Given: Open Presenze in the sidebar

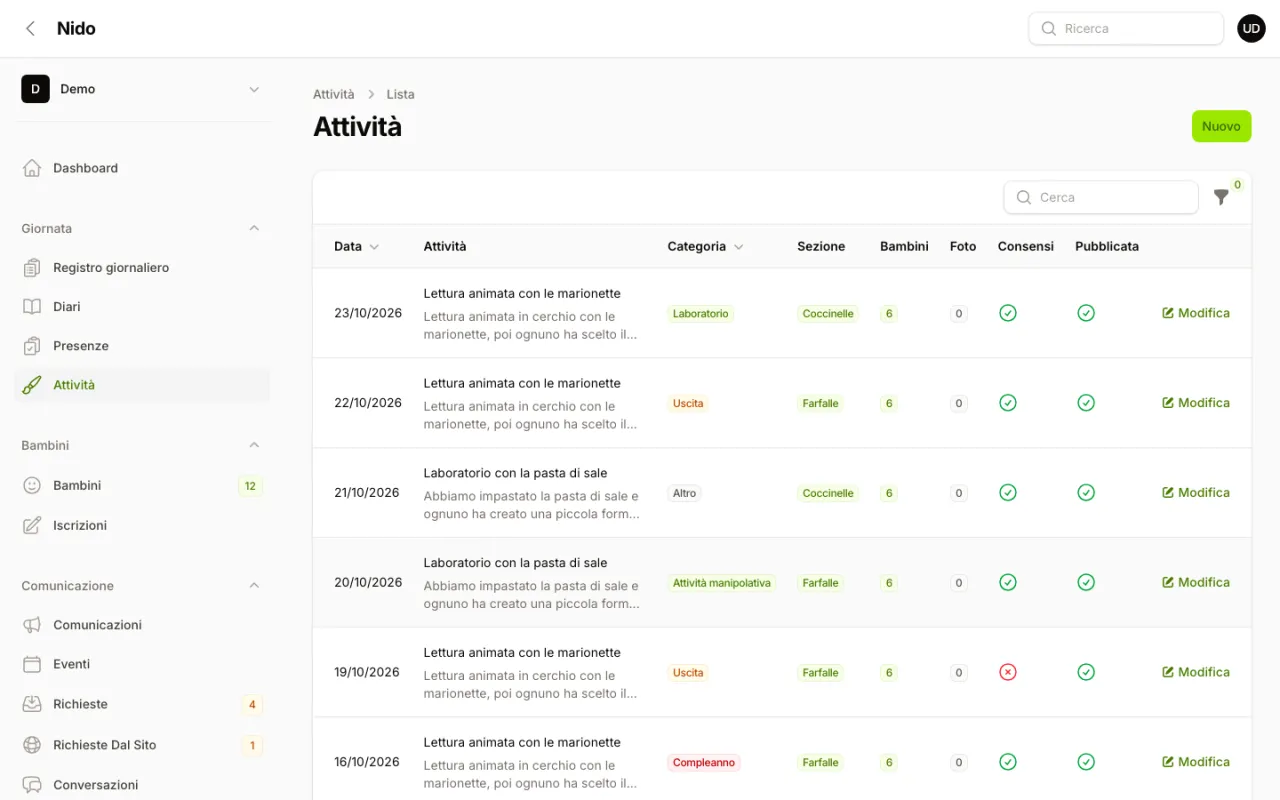Looking at the screenshot, I should tap(142, 346).
